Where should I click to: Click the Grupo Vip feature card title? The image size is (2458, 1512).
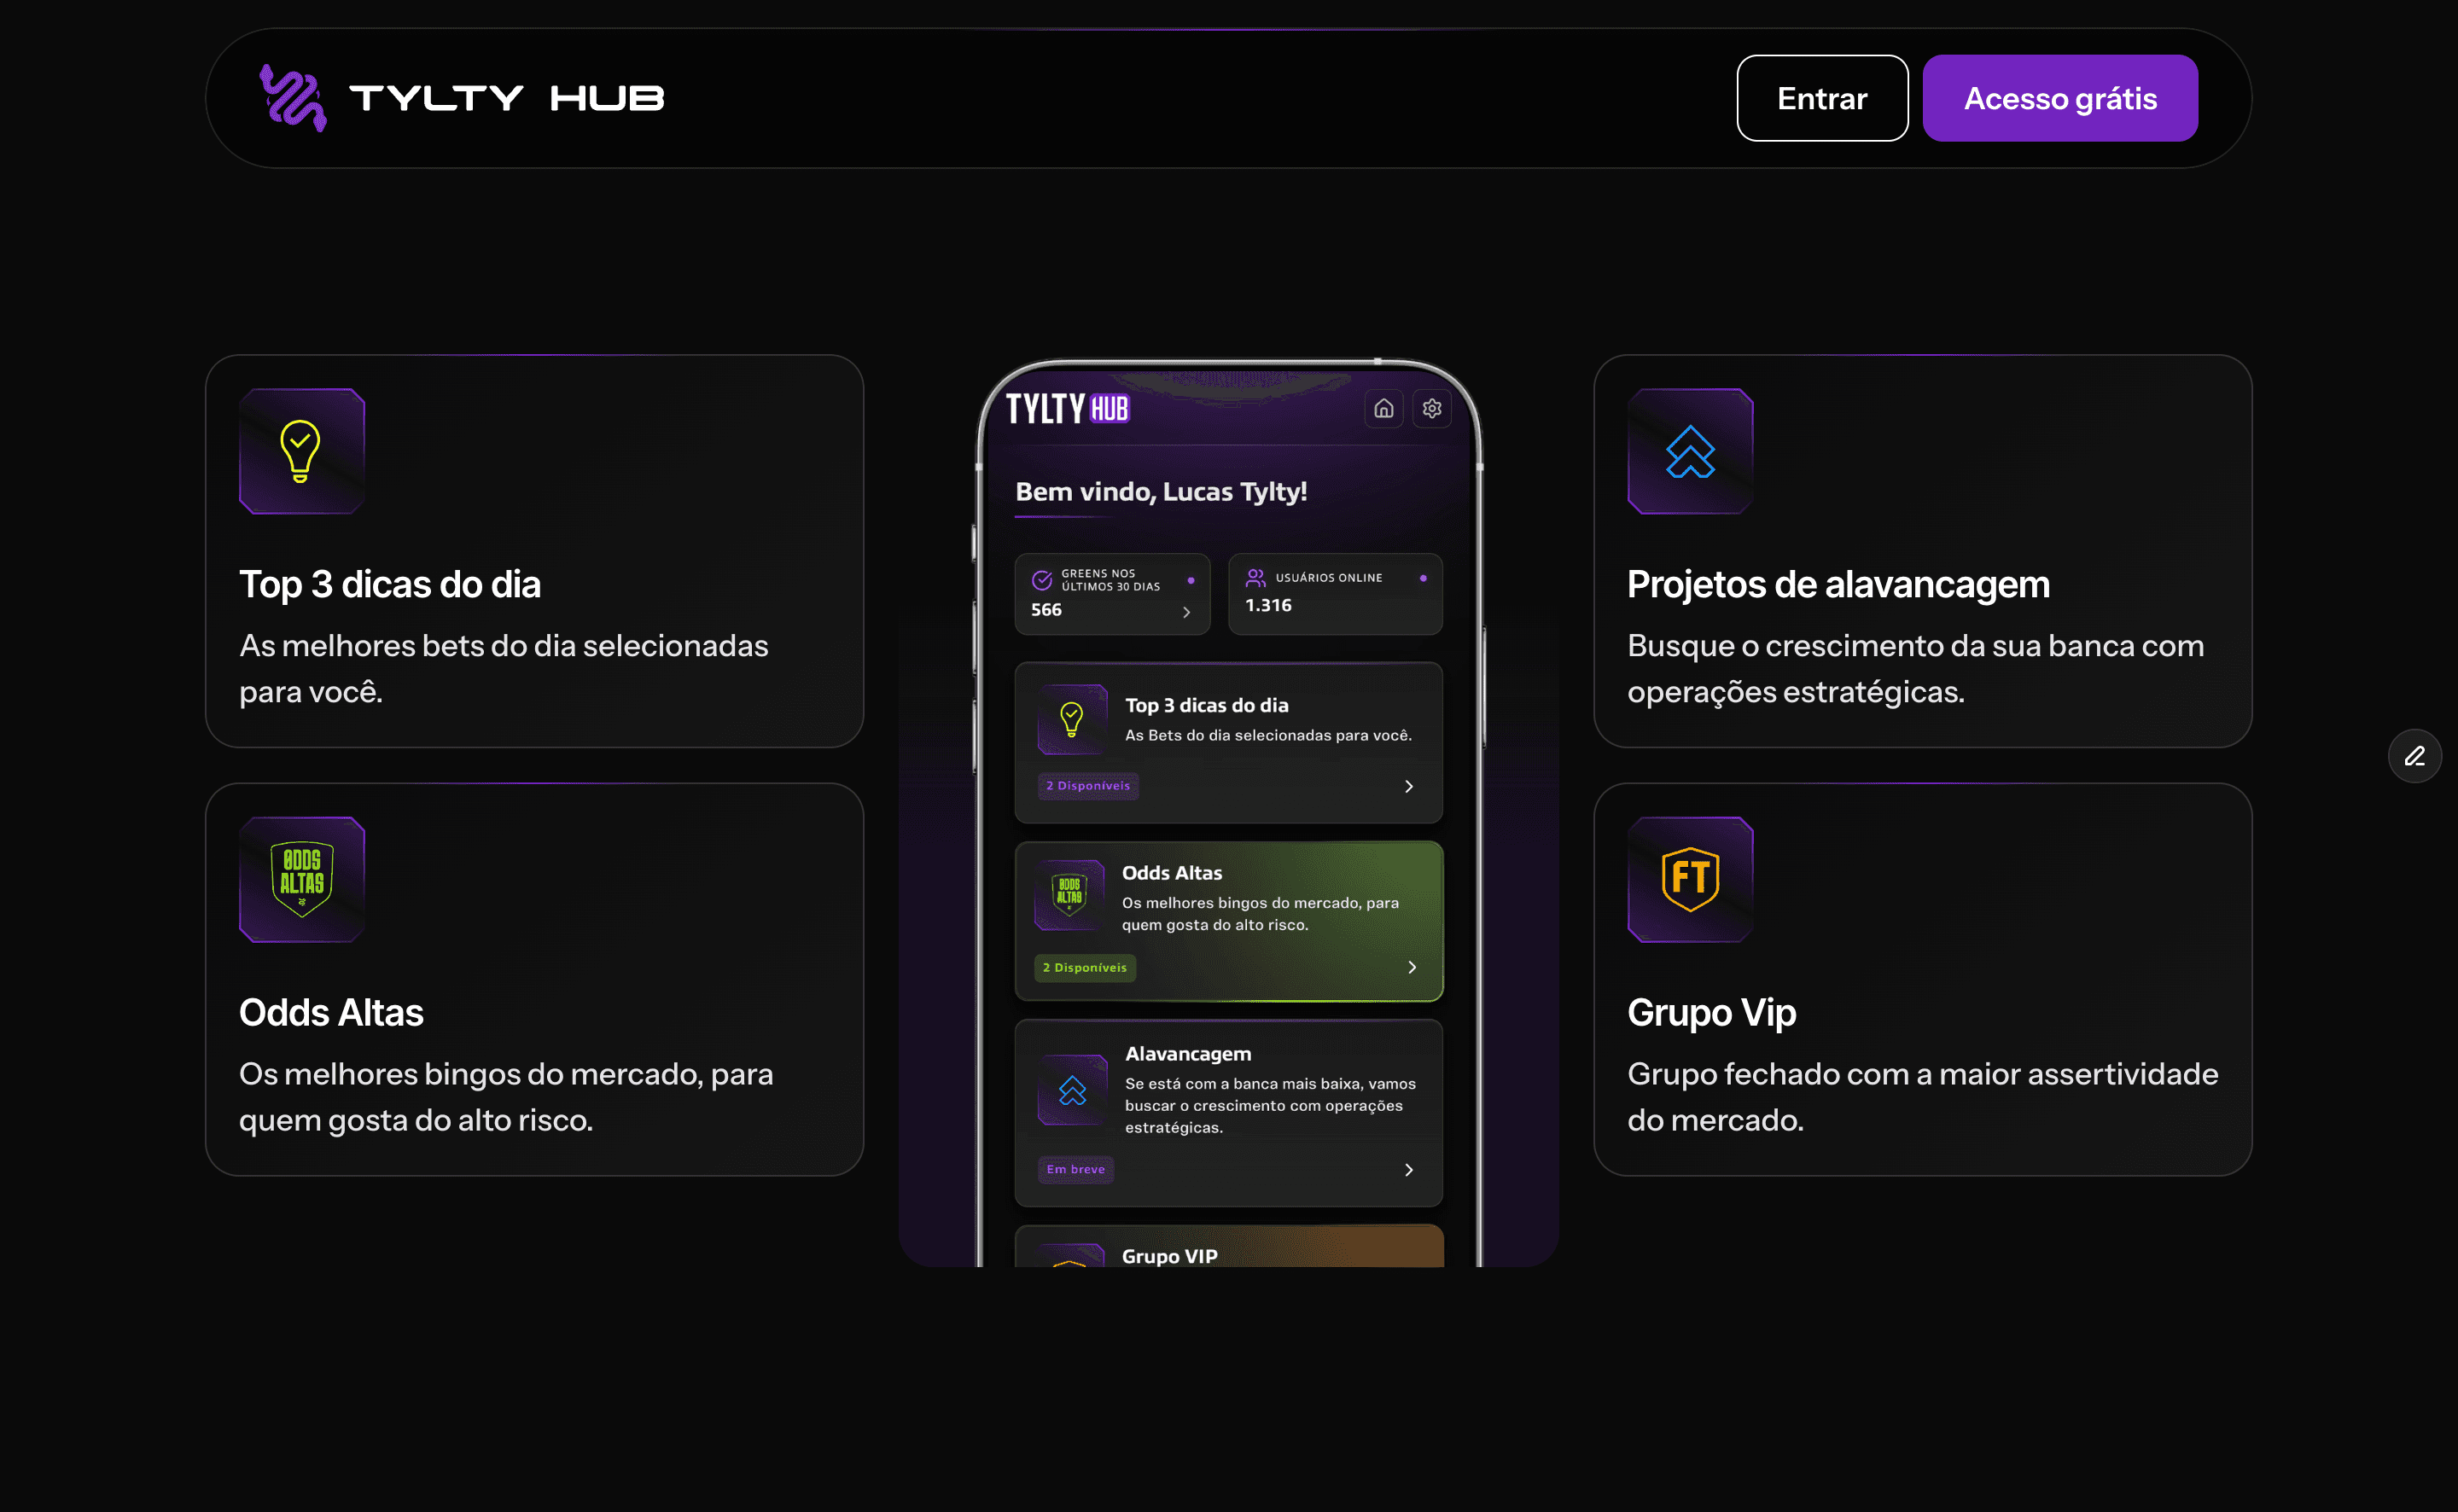tap(1711, 1013)
